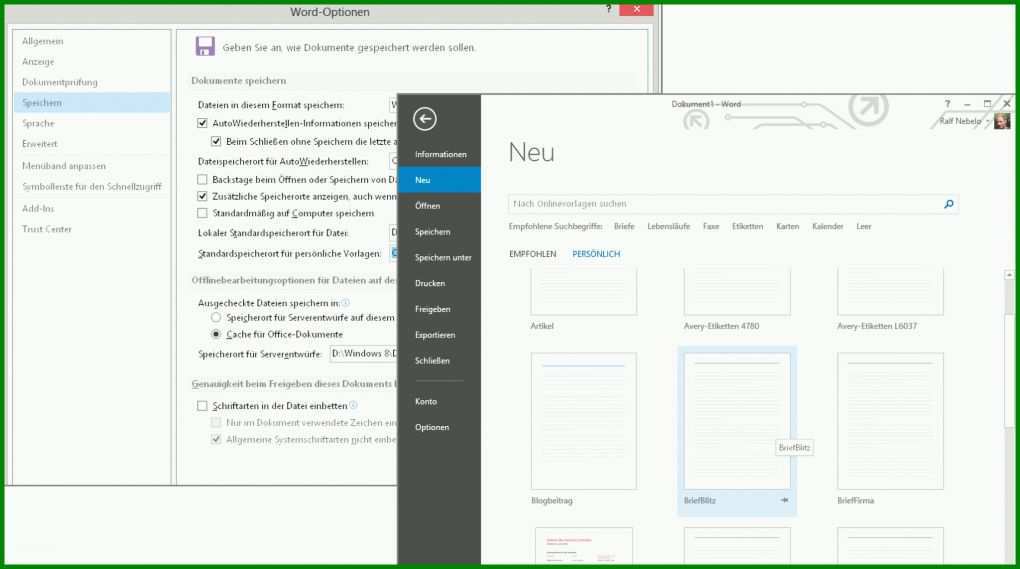
Task: Toggle AutoWiederherstellen-Informationen speichern checkbox
Action: [x=202, y=123]
